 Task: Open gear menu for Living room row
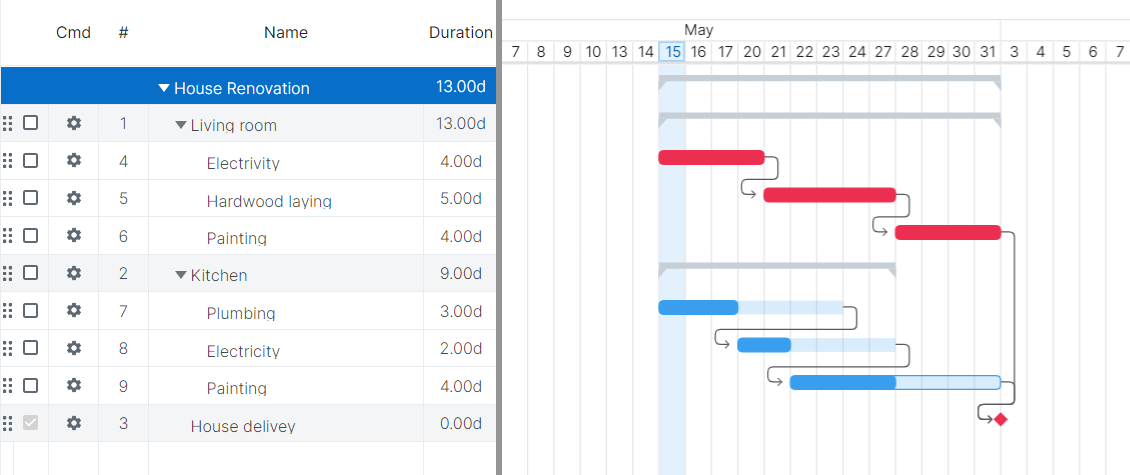point(73,123)
